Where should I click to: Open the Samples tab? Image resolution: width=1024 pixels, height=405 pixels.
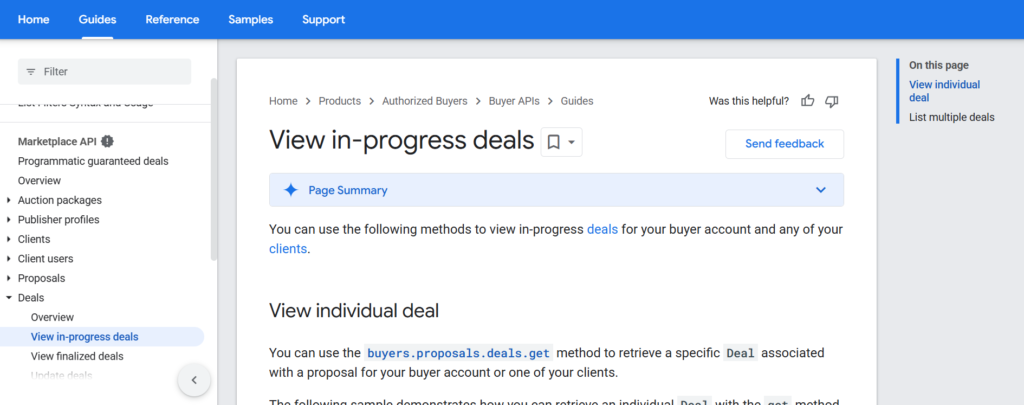(x=250, y=19)
